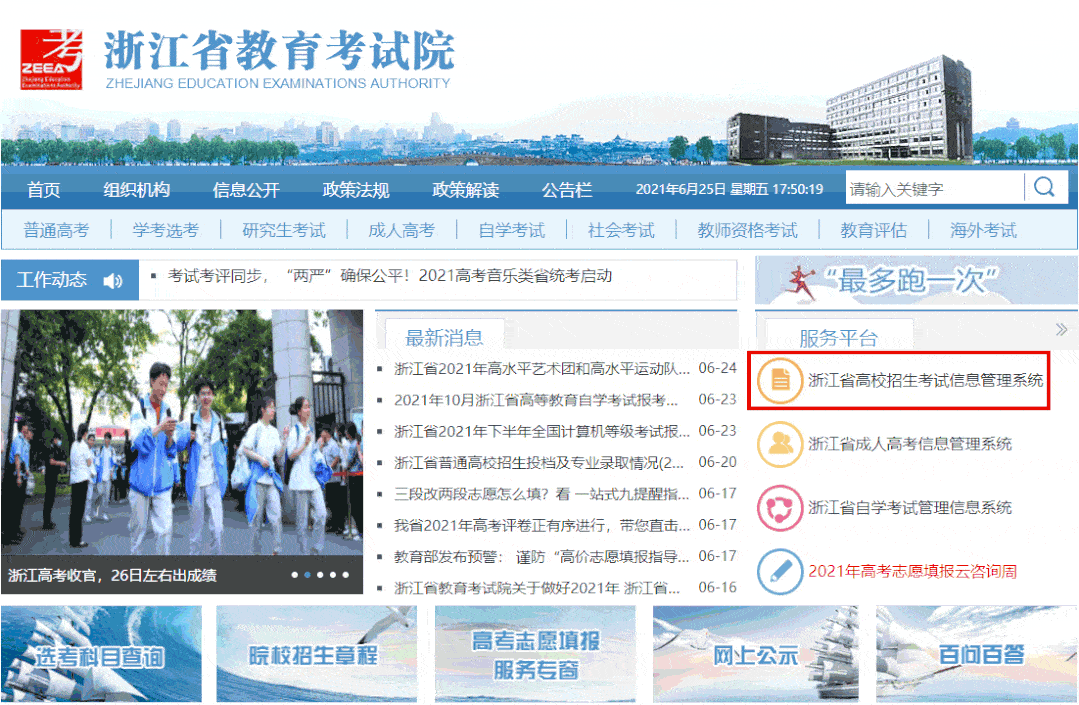Screen dimensions: 1079x705
Task: Open the 教师资格考试 category tab
Action: (747, 231)
